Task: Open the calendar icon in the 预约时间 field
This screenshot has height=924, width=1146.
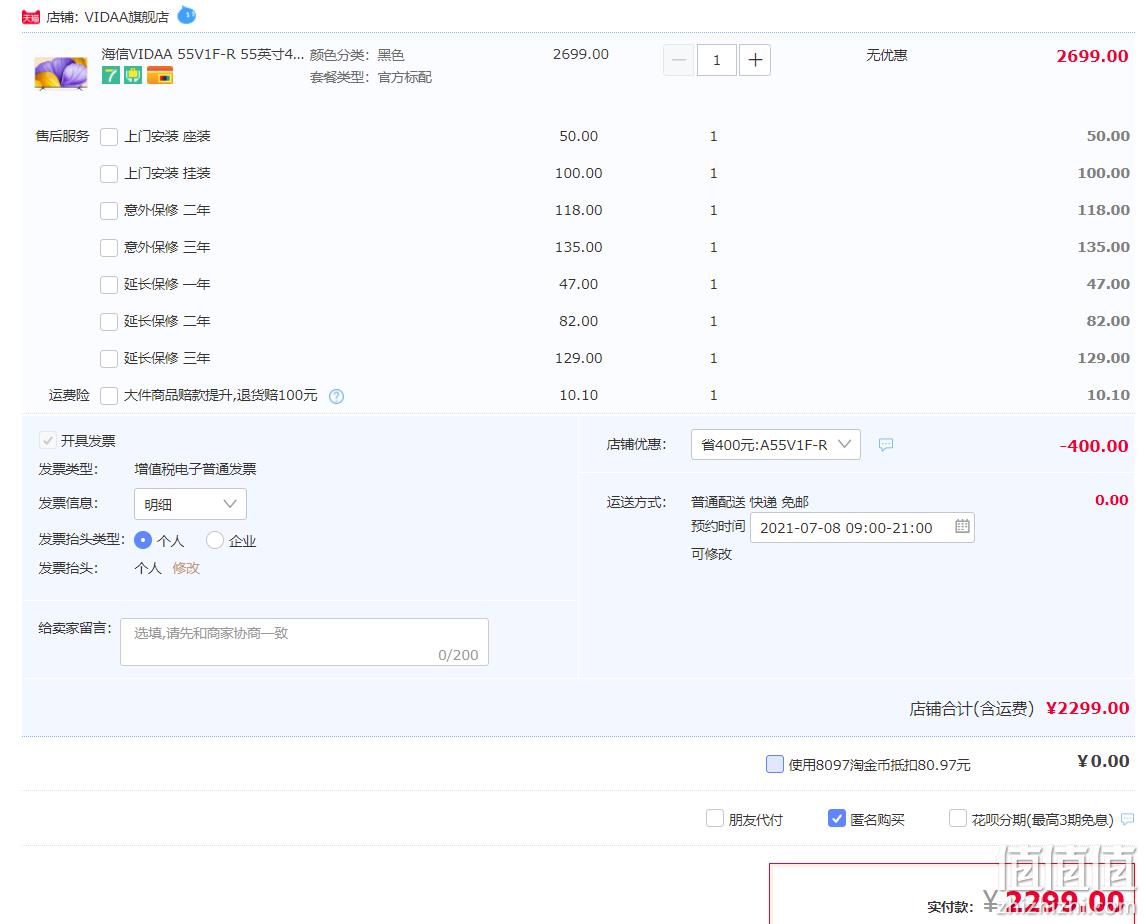Action: [x=962, y=526]
